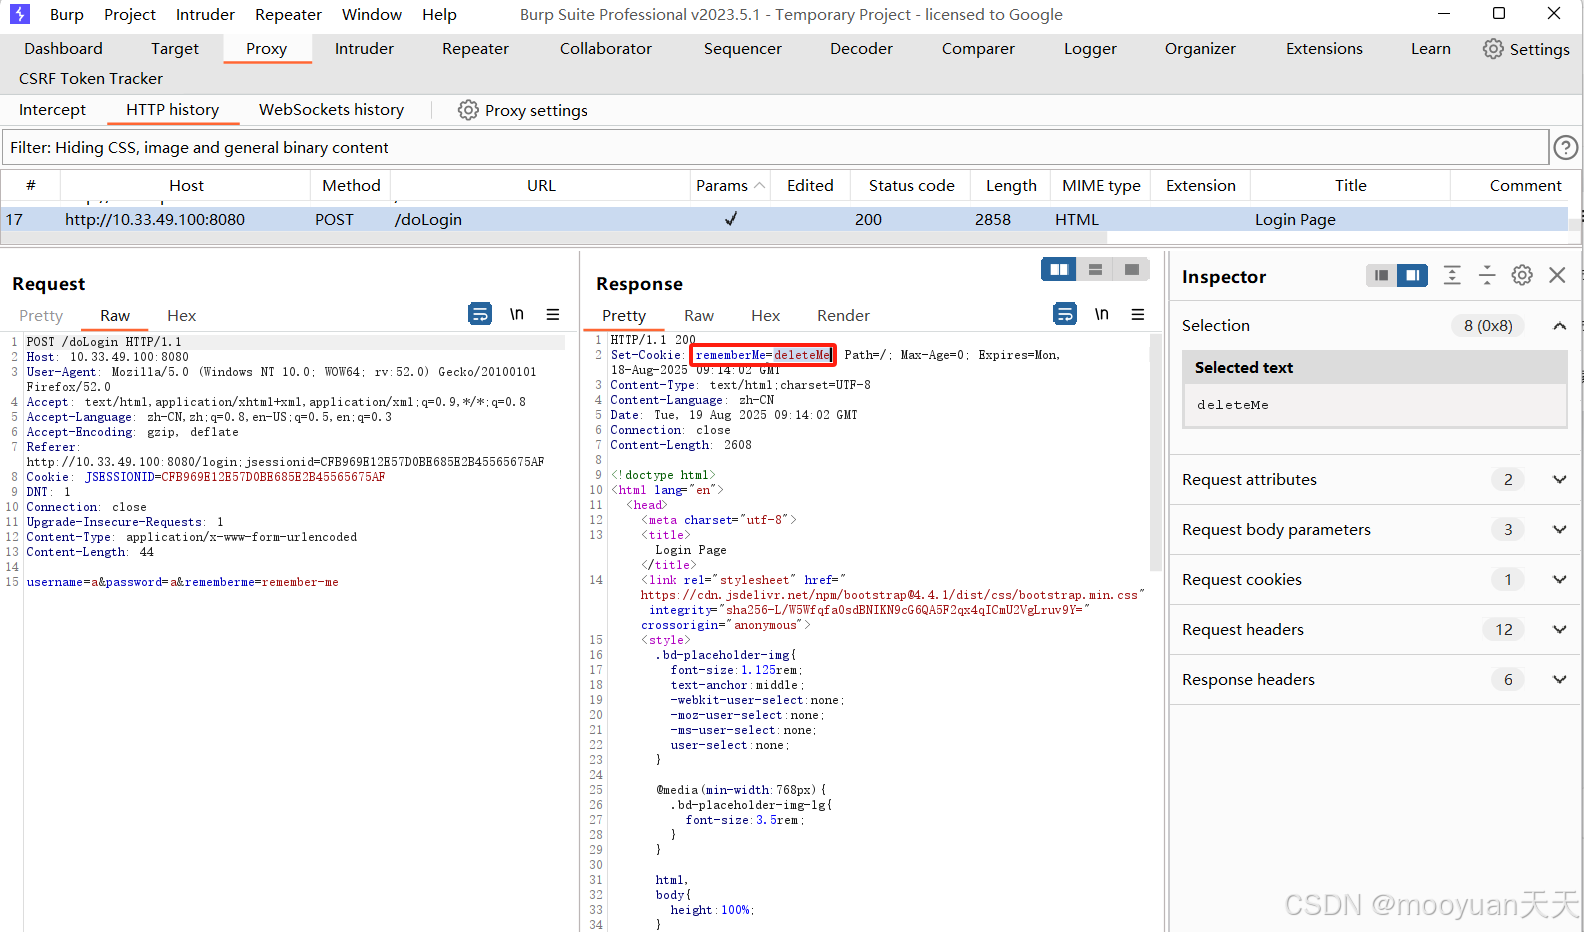The image size is (1584, 932).
Task: Sort history by Host column
Action: point(186,185)
